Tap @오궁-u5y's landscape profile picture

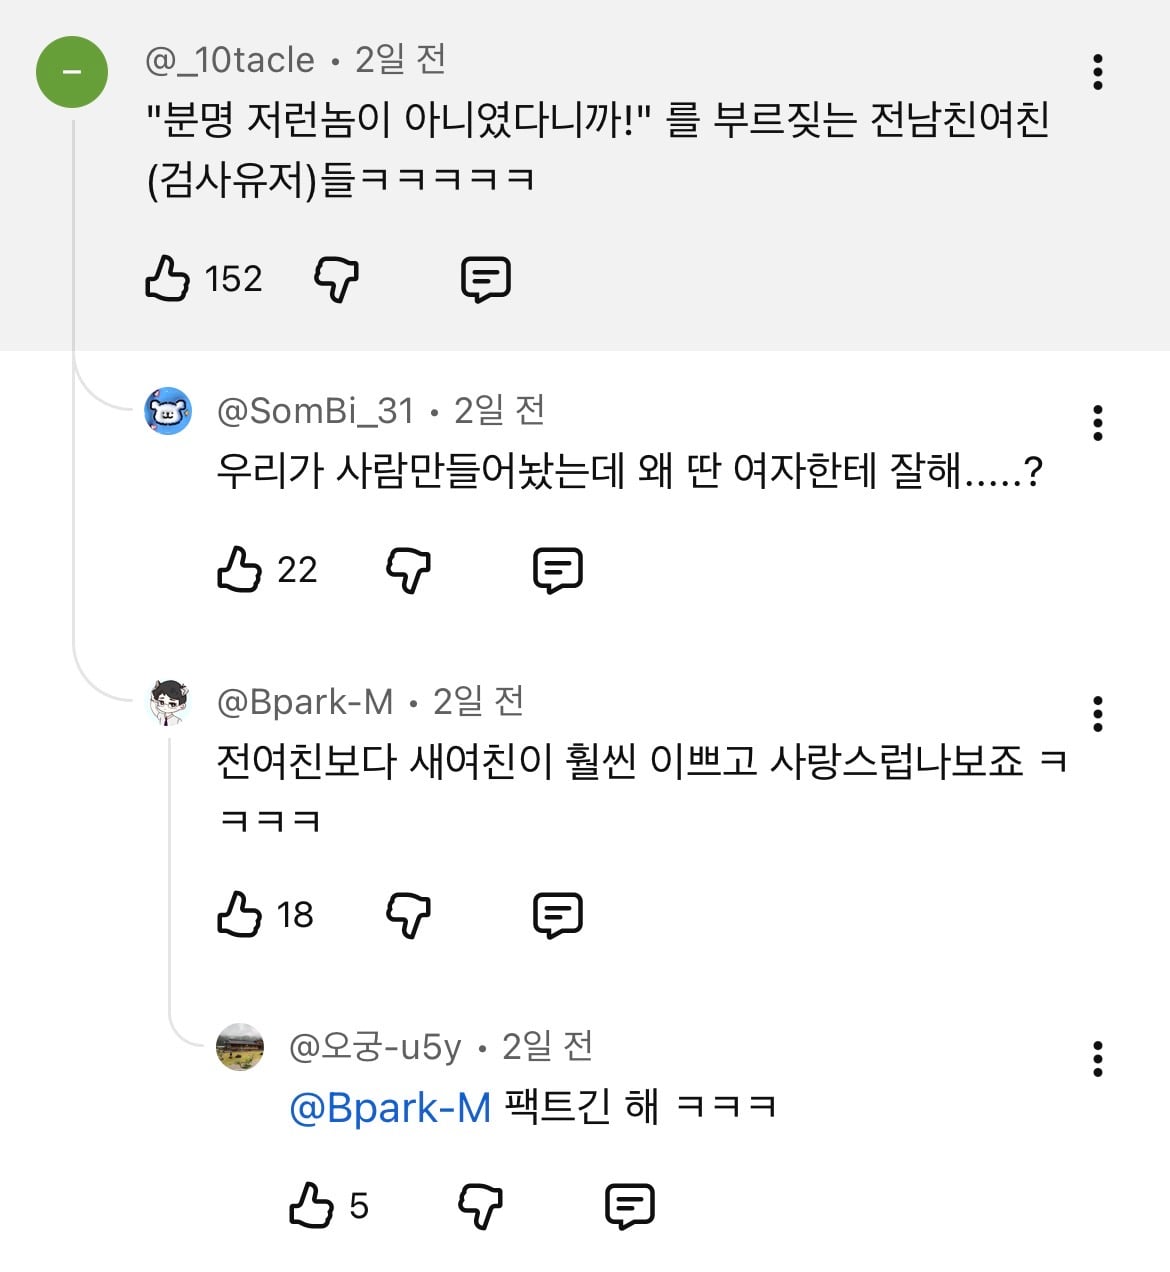(240, 1047)
